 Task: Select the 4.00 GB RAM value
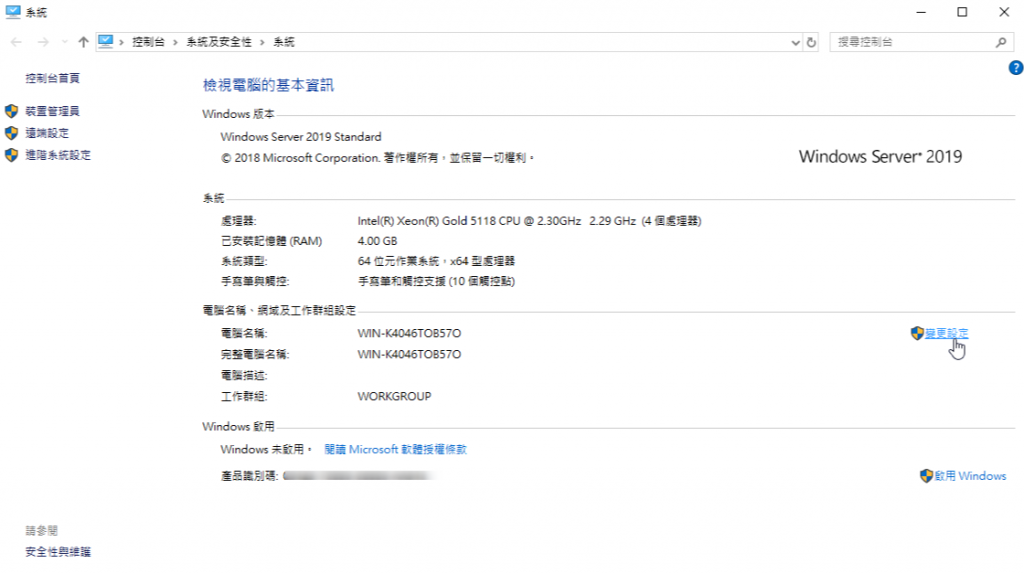[377, 241]
